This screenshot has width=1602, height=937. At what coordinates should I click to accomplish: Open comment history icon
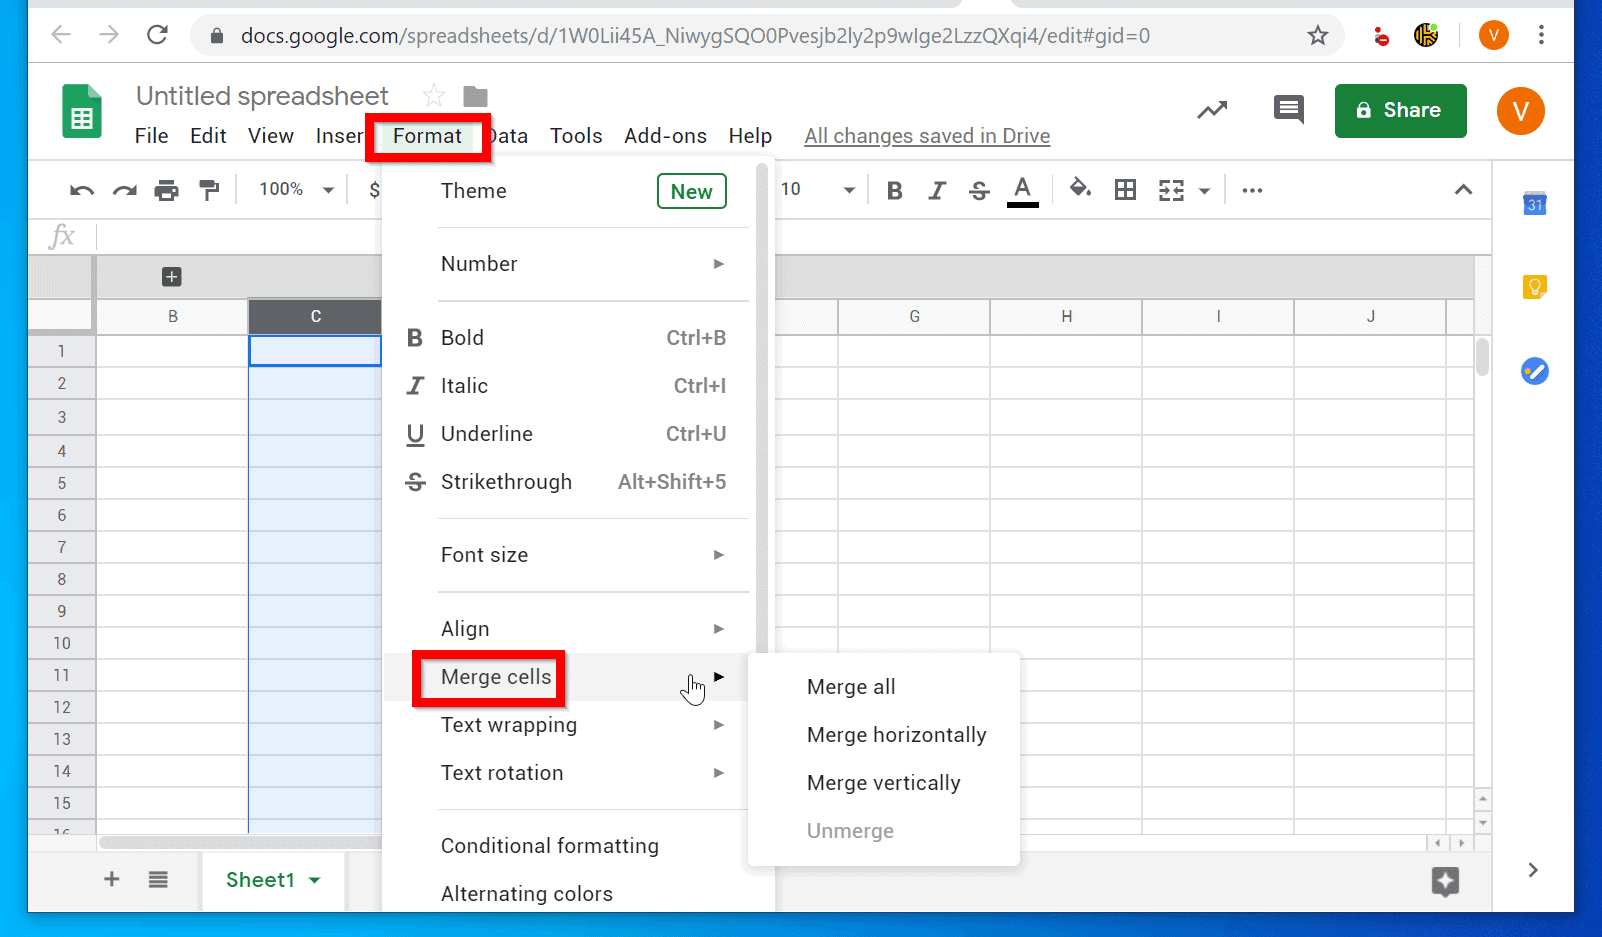pyautogui.click(x=1288, y=110)
